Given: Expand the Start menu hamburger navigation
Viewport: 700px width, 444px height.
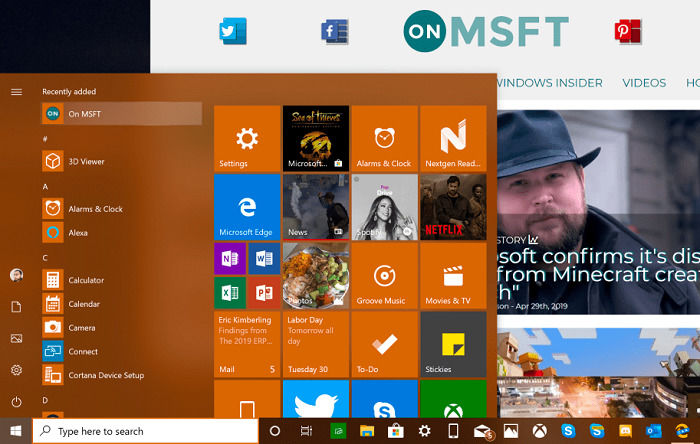Looking at the screenshot, I should (17, 92).
